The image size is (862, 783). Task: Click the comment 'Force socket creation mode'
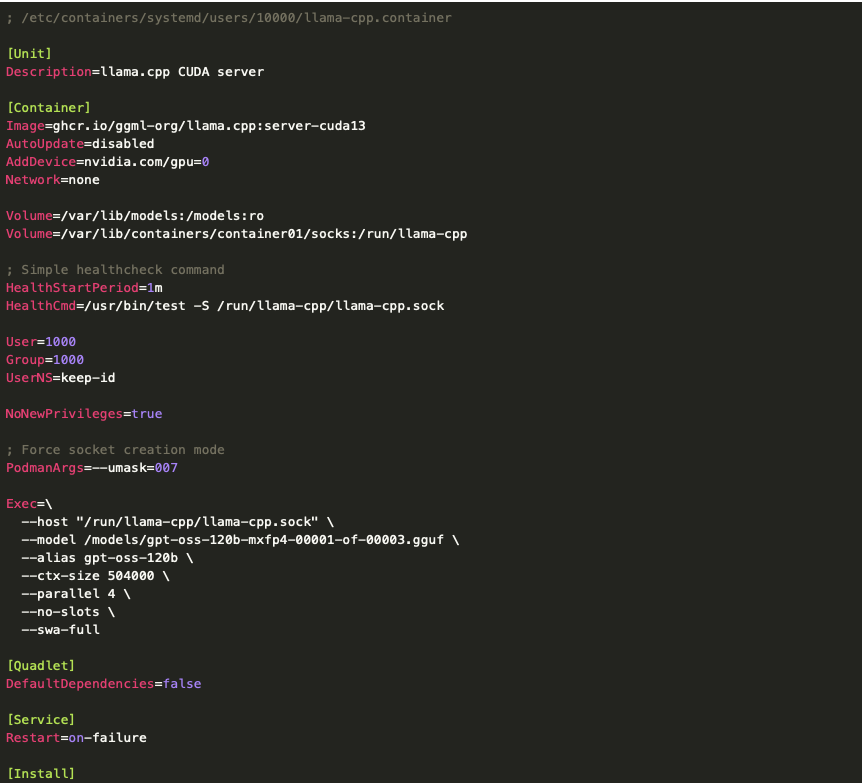123,450
